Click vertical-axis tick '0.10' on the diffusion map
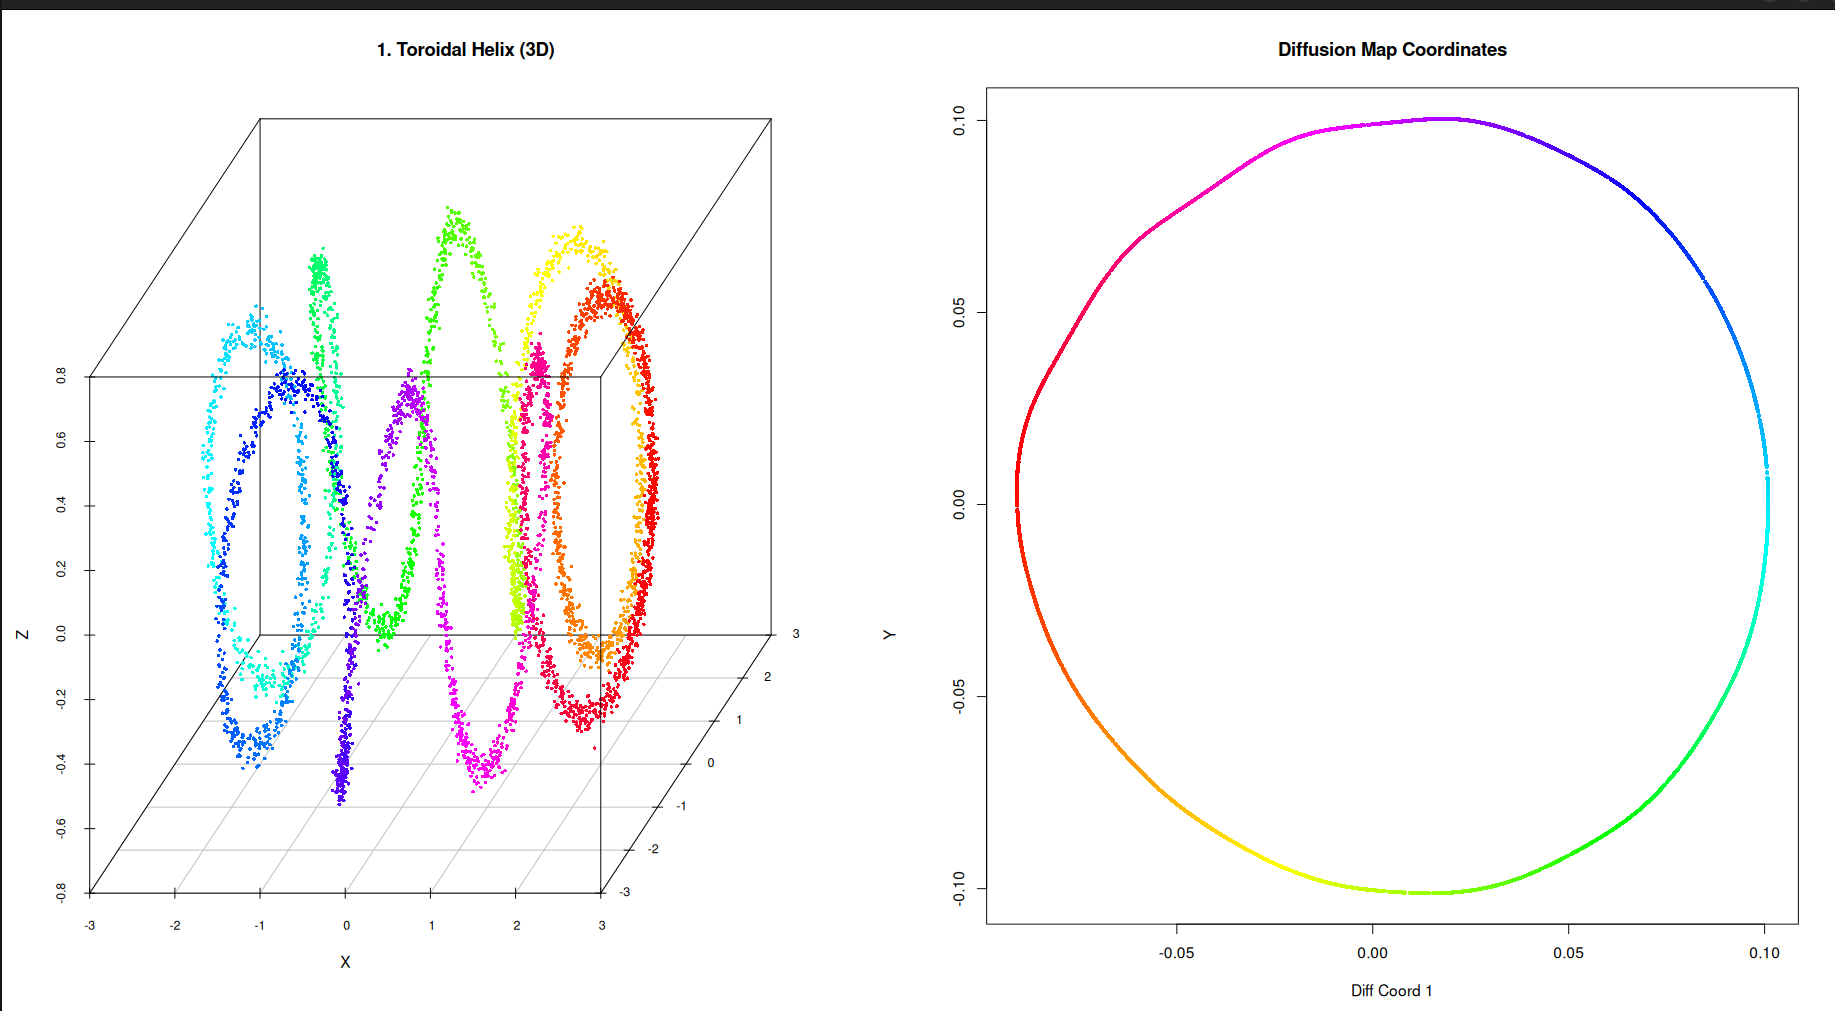Screen dimensions: 1835x1011 (x=960, y=121)
